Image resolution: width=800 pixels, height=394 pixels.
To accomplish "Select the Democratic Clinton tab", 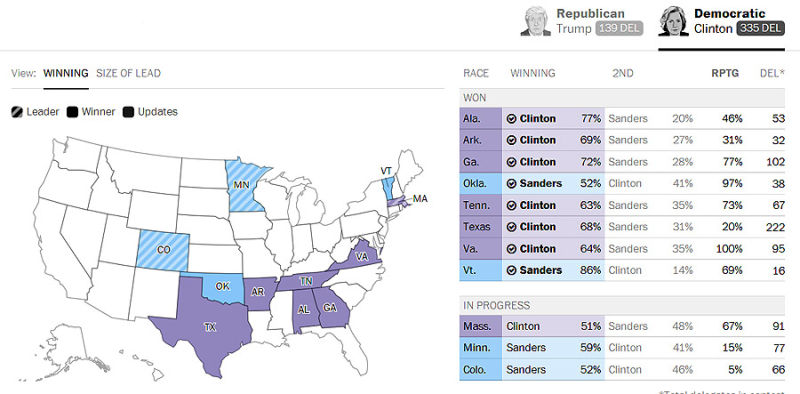I will tap(721, 21).
